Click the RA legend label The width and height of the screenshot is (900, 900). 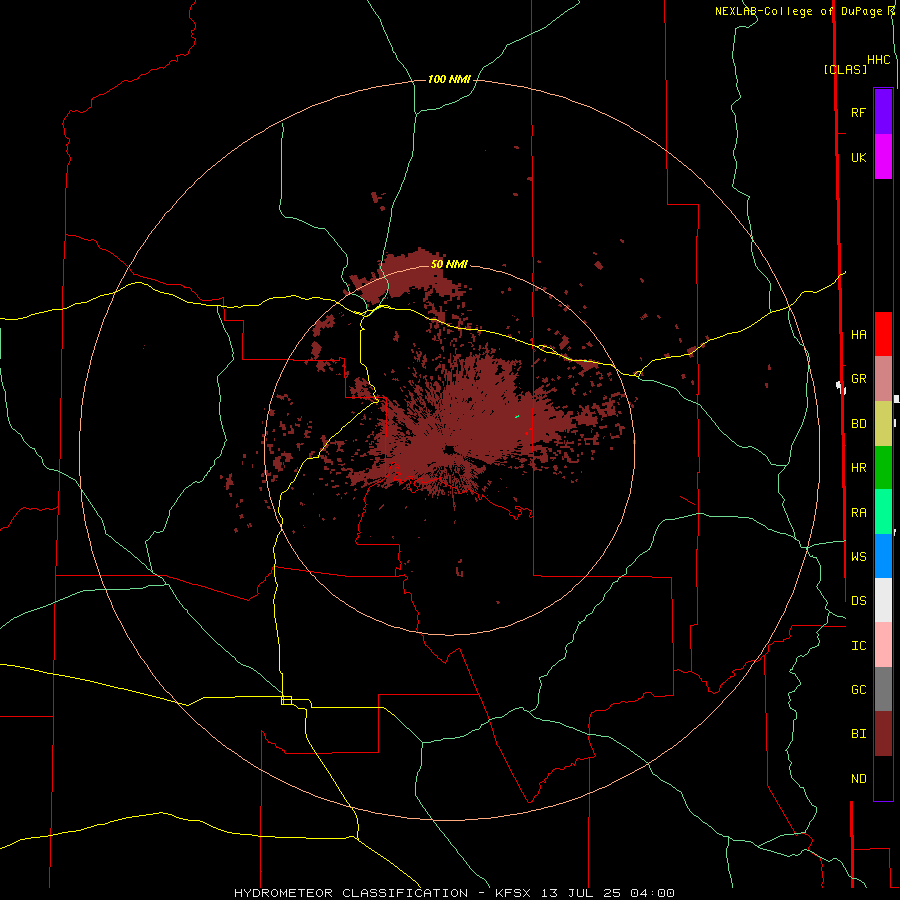[x=858, y=513]
